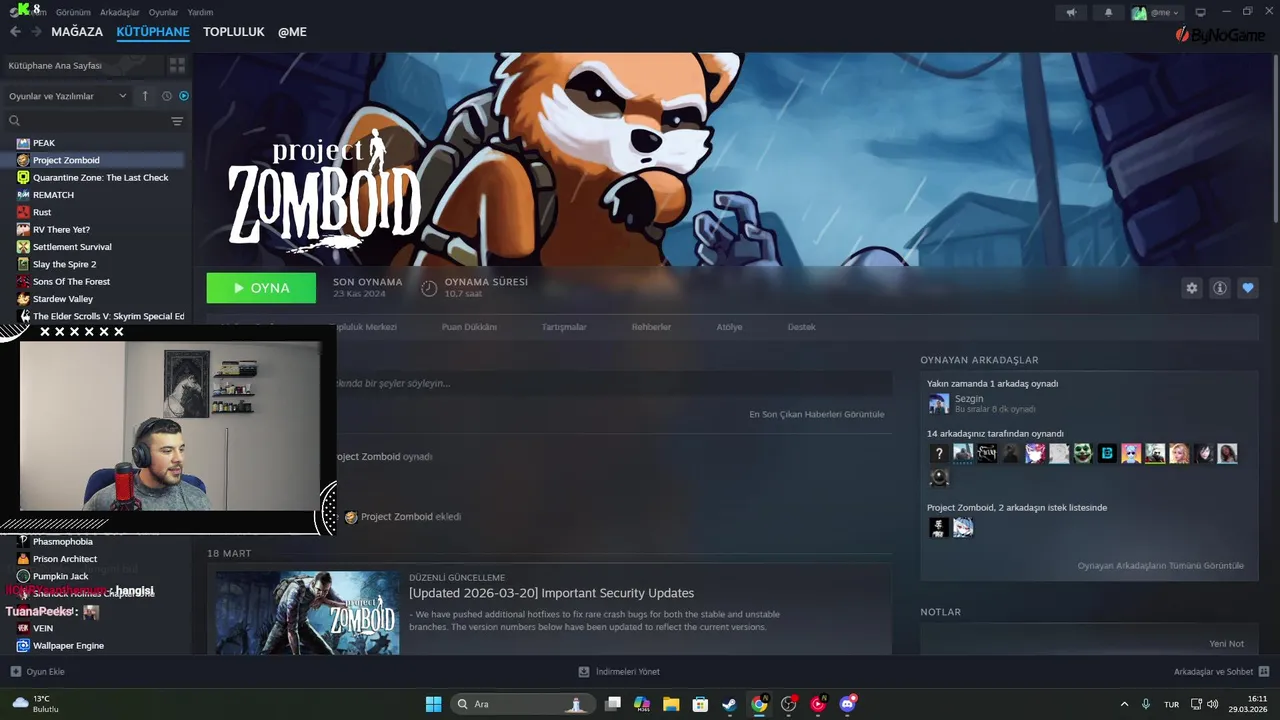Screen dimensions: 1280x720
Task: Filter library by recent activity clock icon
Action: 167,96
